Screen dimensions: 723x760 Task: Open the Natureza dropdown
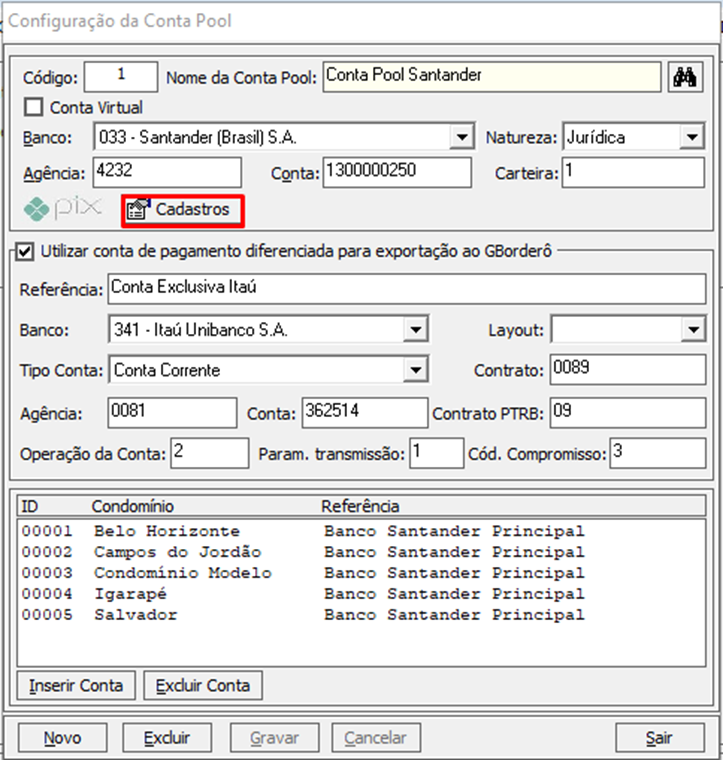(x=692, y=137)
